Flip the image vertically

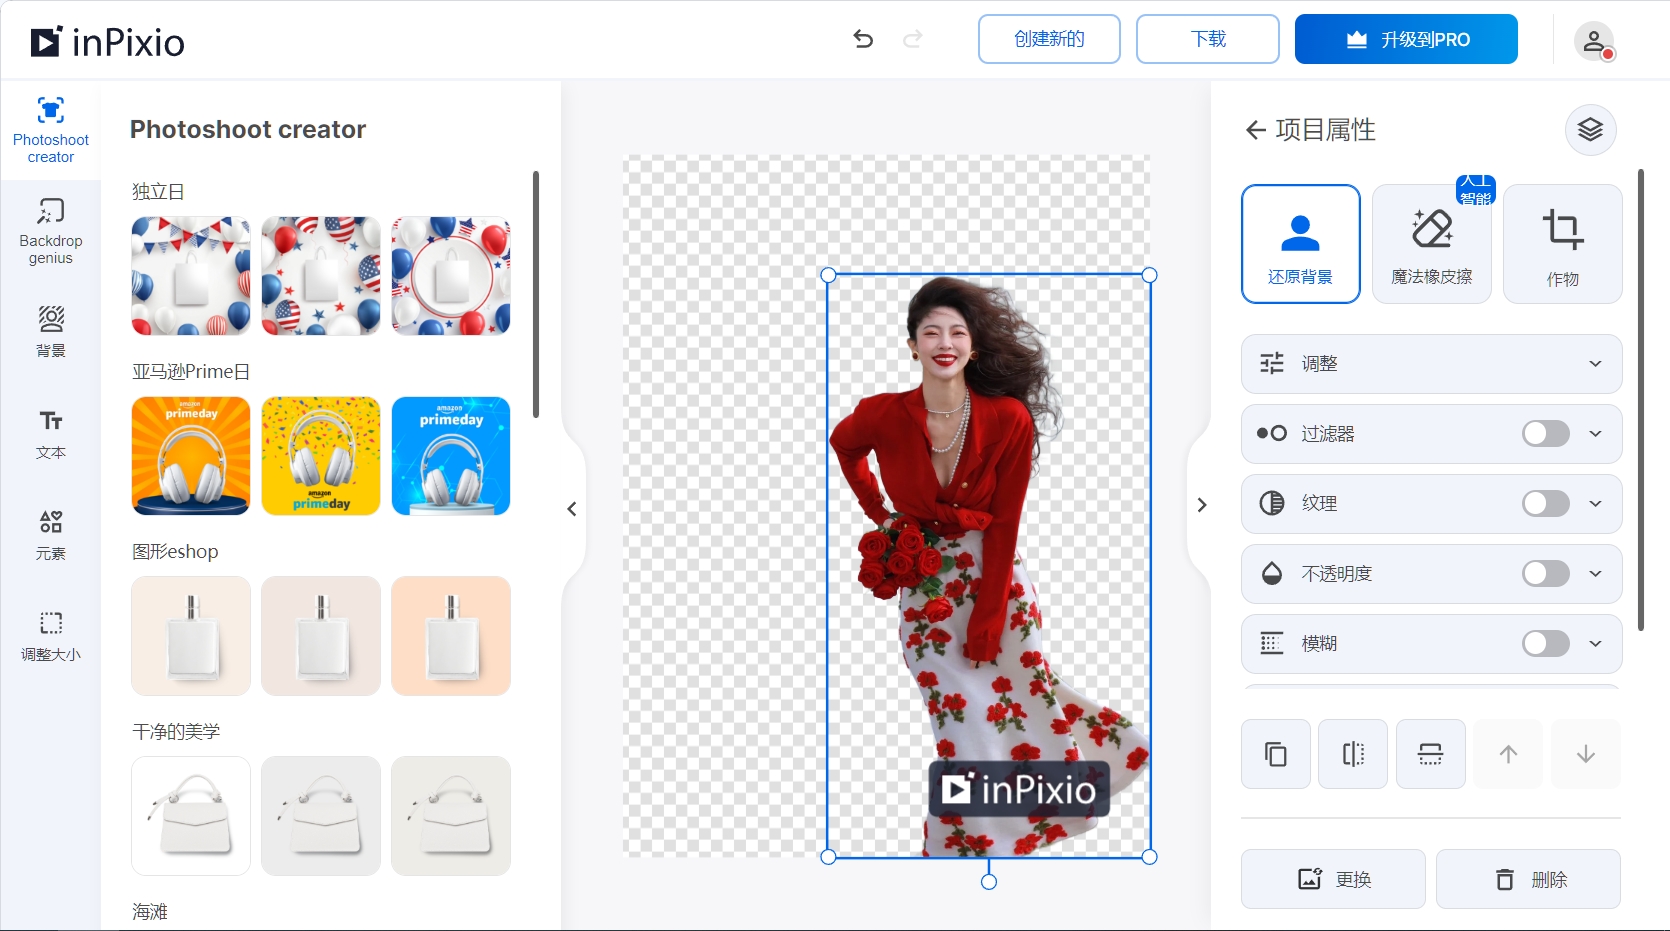(1430, 754)
